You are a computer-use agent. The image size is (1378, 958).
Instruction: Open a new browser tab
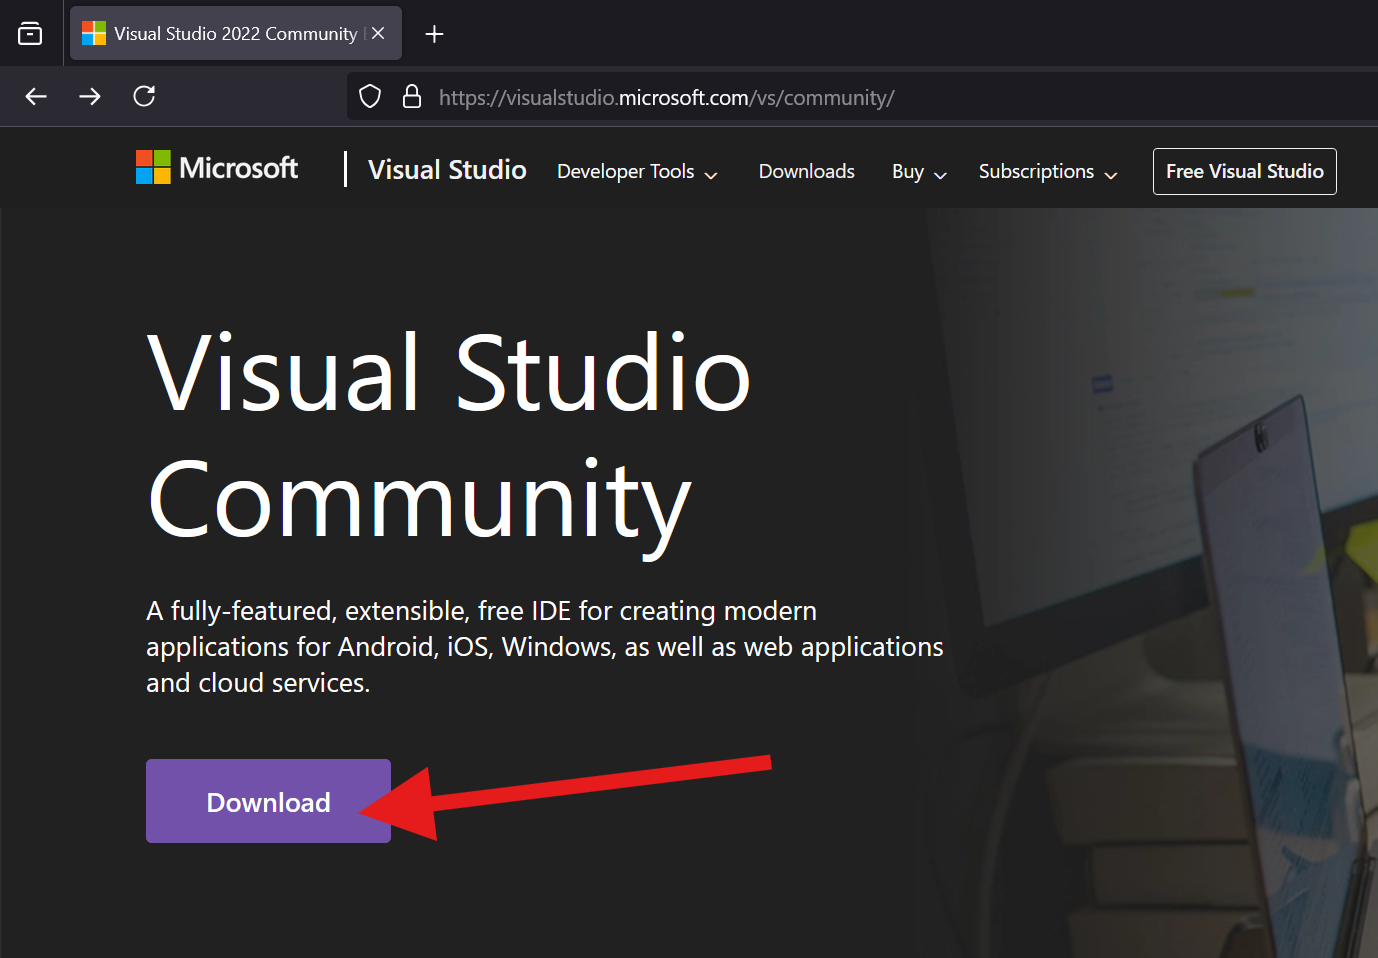click(x=434, y=34)
